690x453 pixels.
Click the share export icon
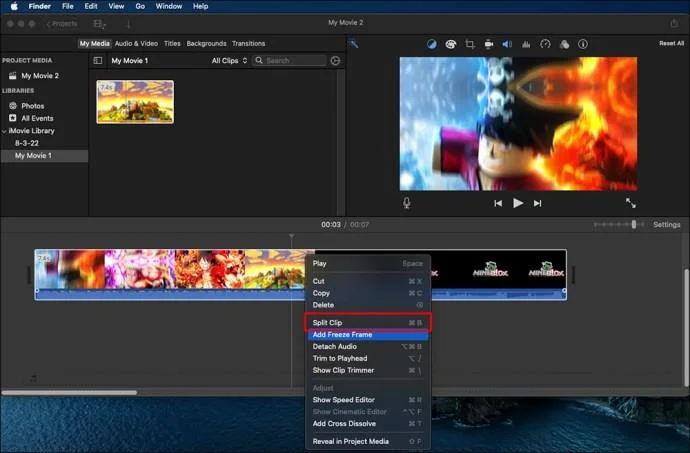(x=674, y=23)
